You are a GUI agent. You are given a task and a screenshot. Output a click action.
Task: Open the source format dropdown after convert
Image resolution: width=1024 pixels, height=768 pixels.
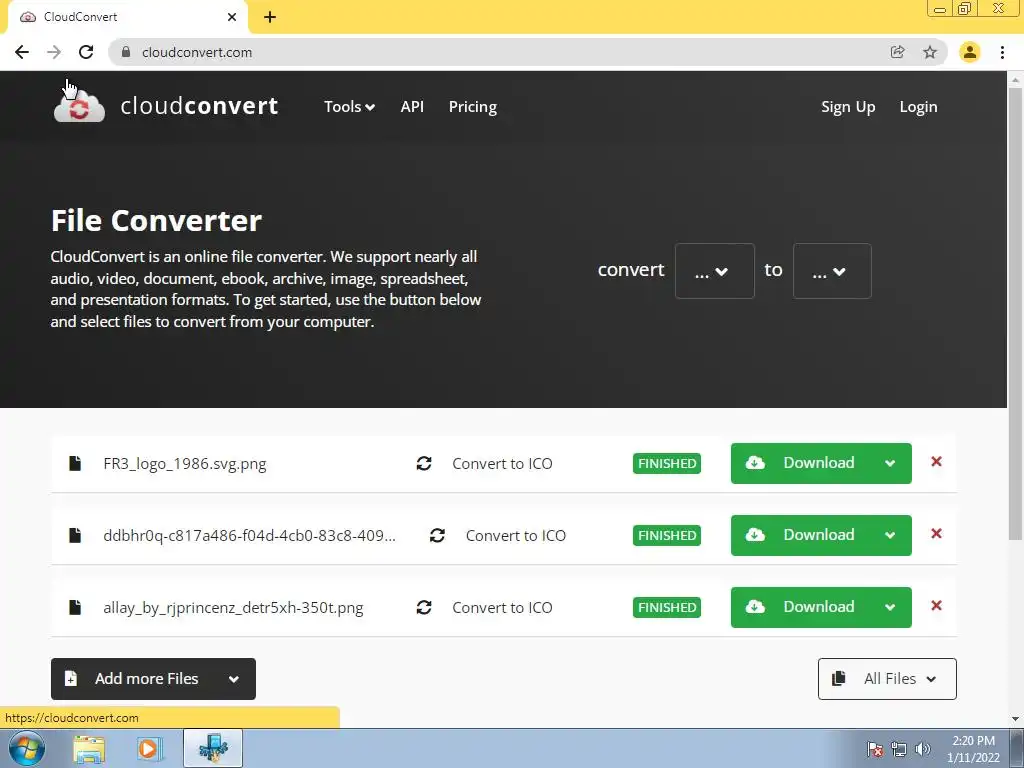[714, 271]
